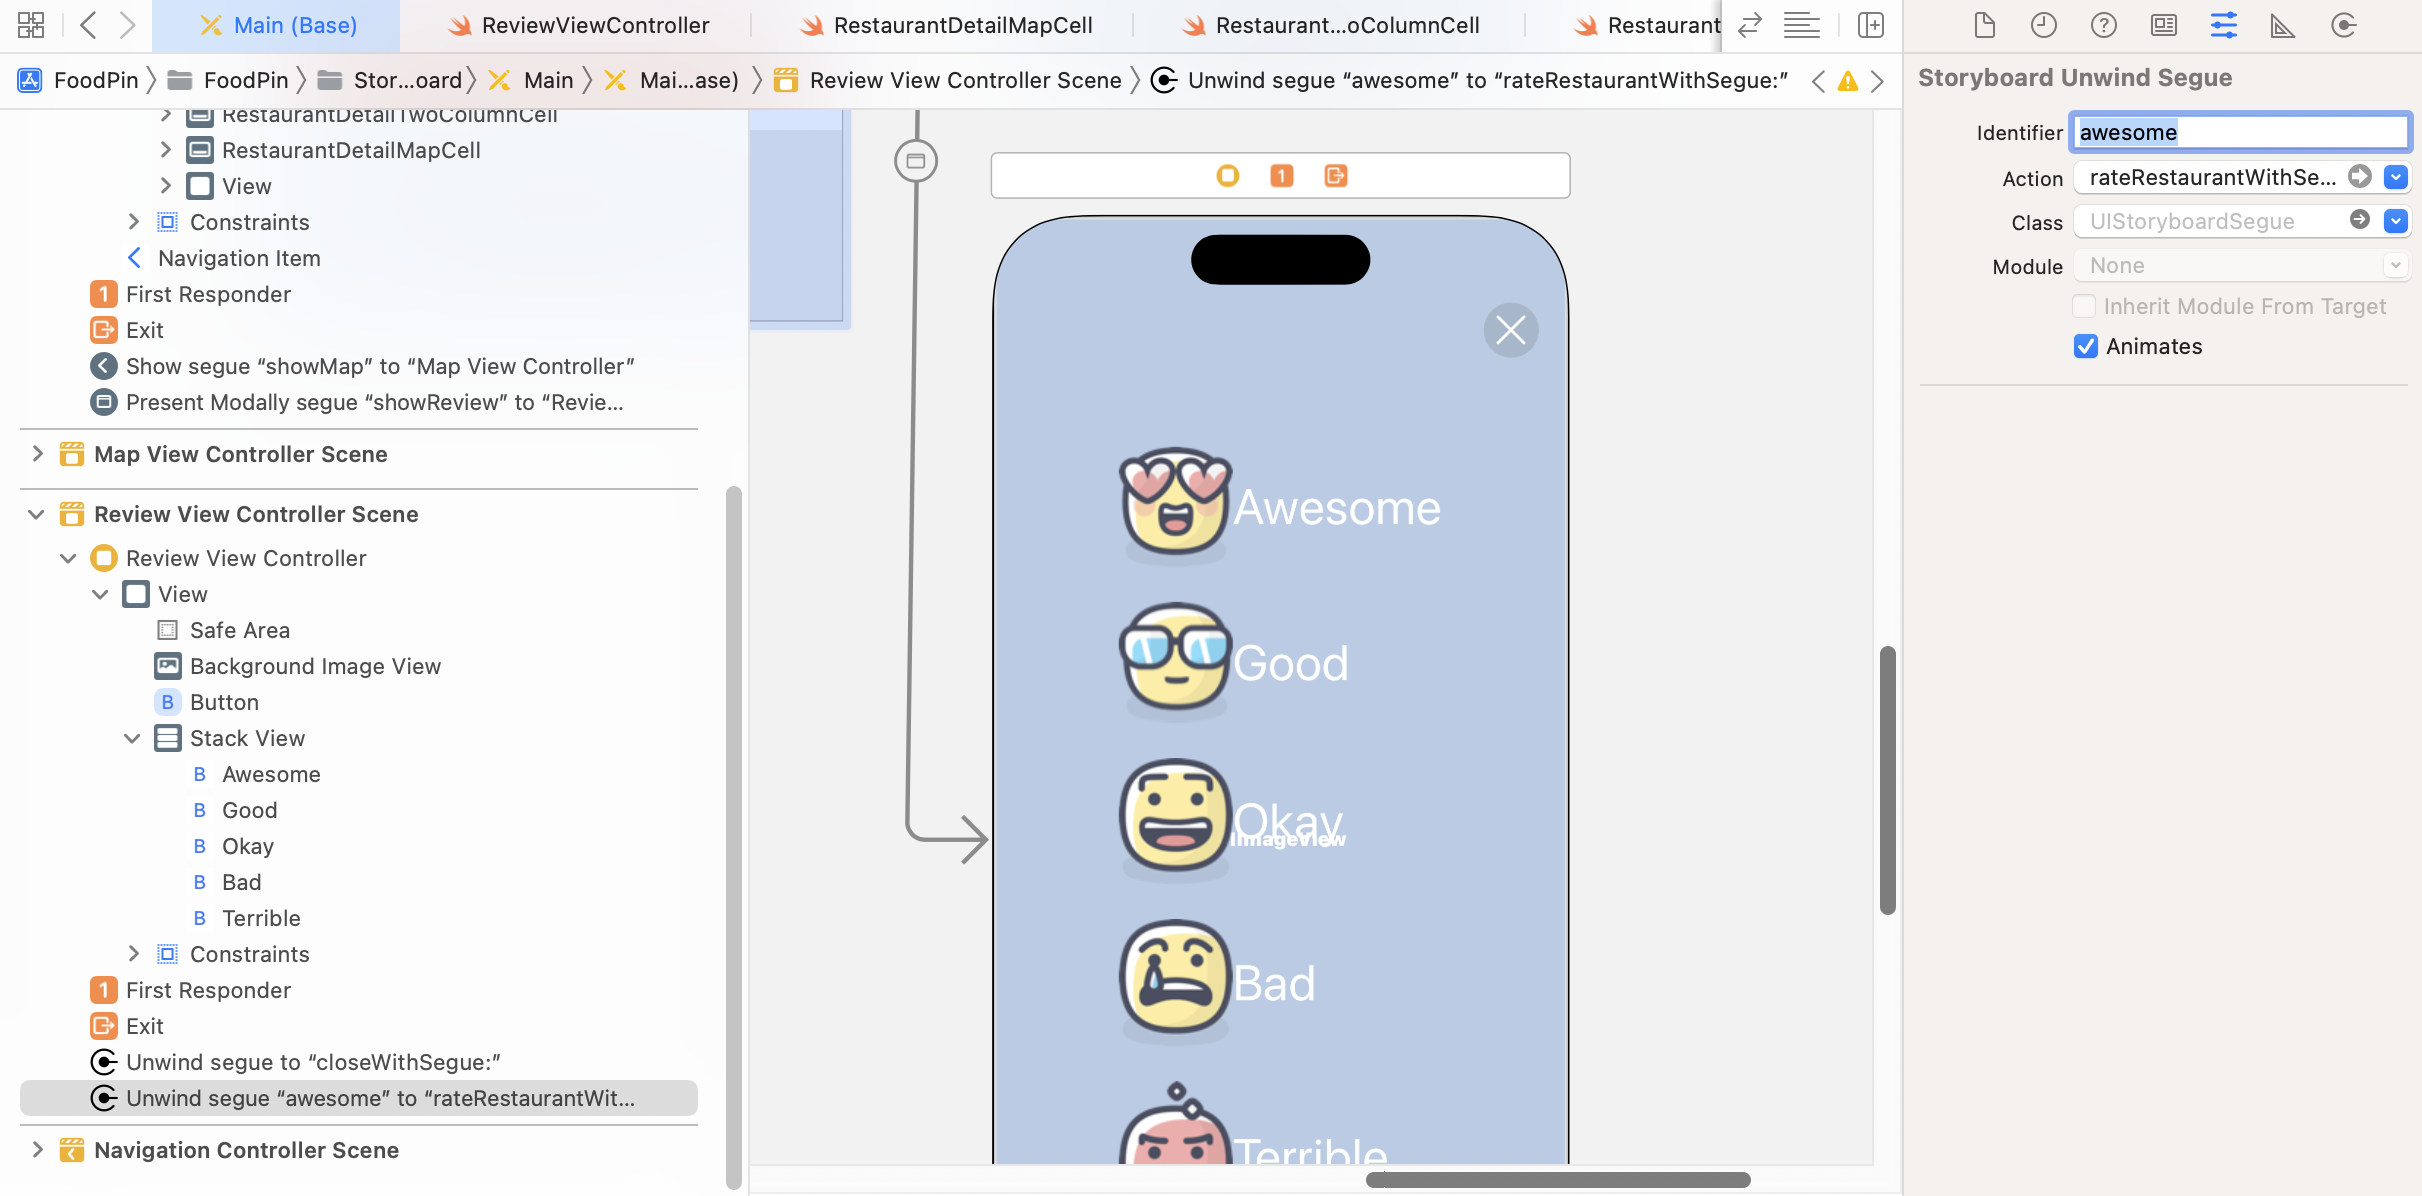Click the First Responder icon in scene dock

[1281, 176]
